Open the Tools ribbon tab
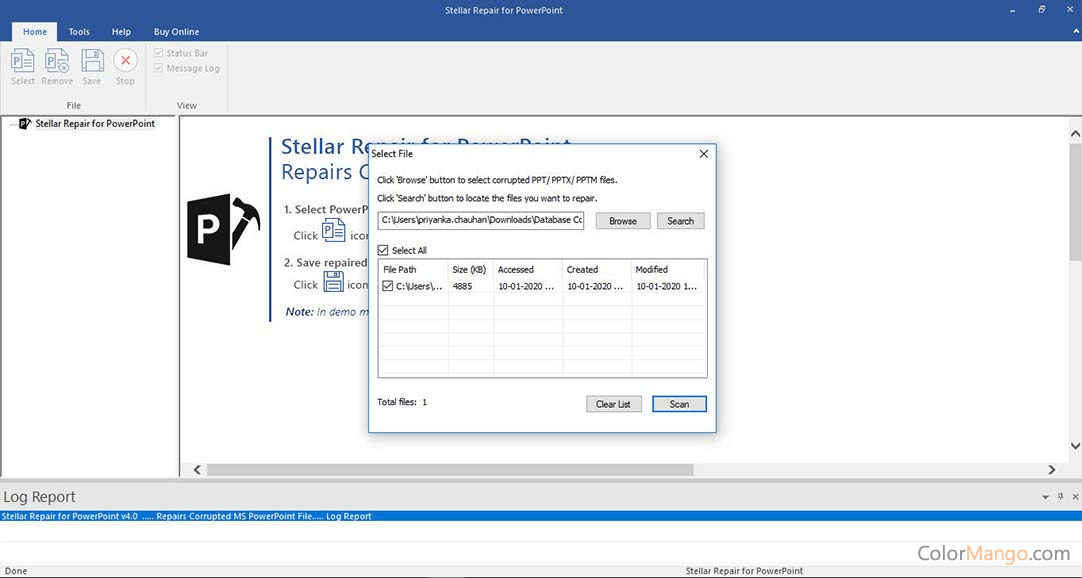 [x=79, y=32]
